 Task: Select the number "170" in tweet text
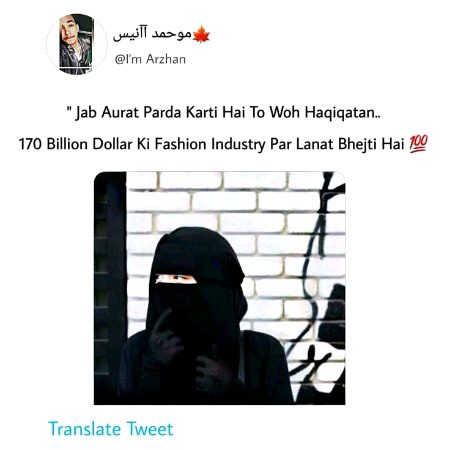[x=30, y=144]
